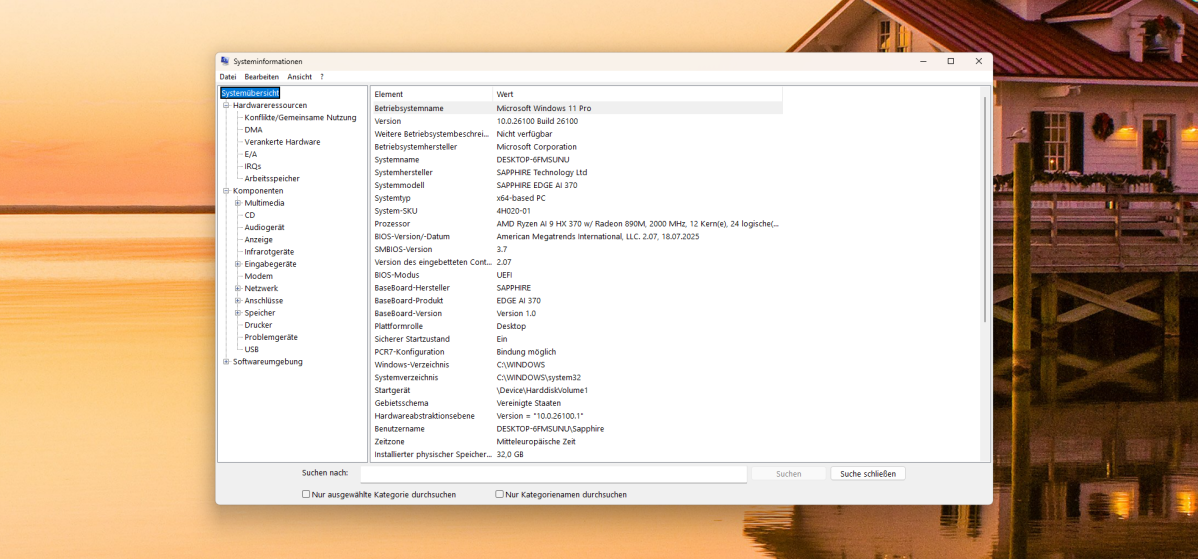The height and width of the screenshot is (559, 1198).
Task: Expand the Netzwerk tree node
Action: click(238, 289)
